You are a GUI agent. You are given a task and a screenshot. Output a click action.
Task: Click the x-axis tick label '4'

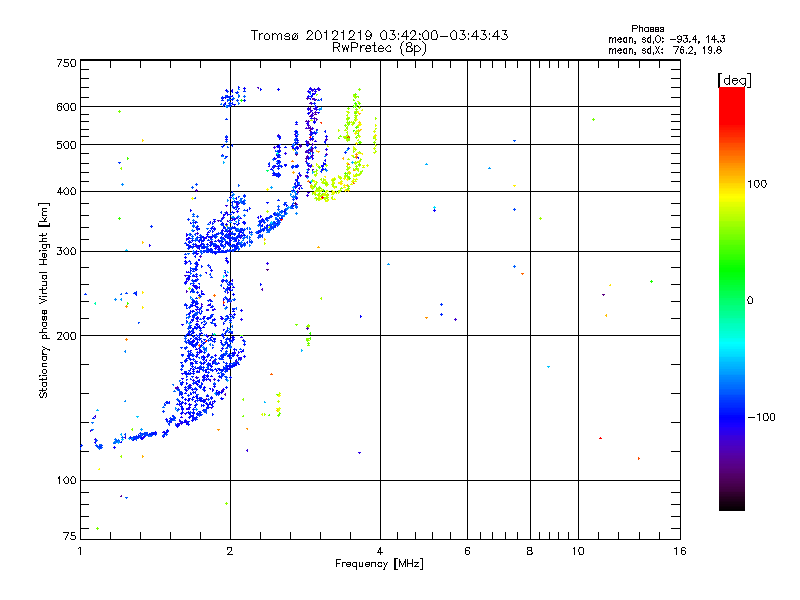tap(380, 551)
